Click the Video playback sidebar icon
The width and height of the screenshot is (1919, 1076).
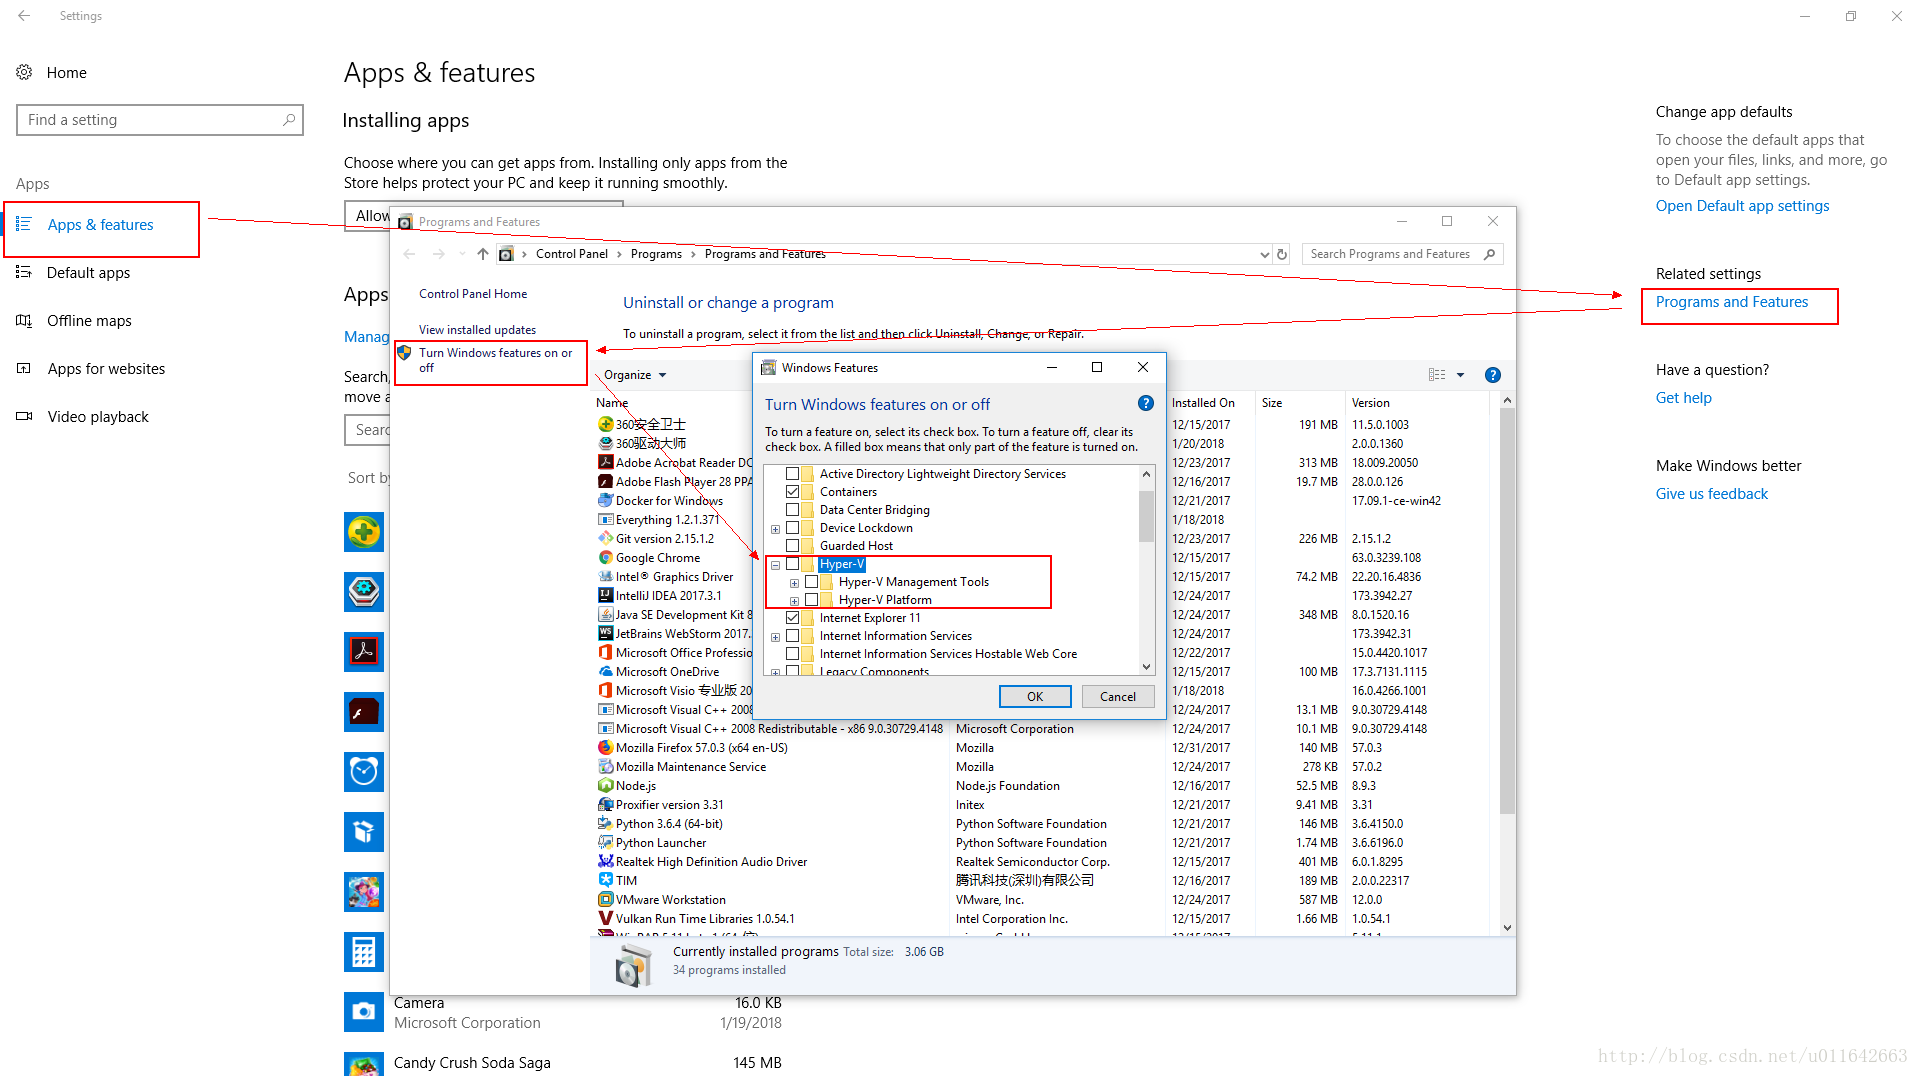[x=24, y=416]
